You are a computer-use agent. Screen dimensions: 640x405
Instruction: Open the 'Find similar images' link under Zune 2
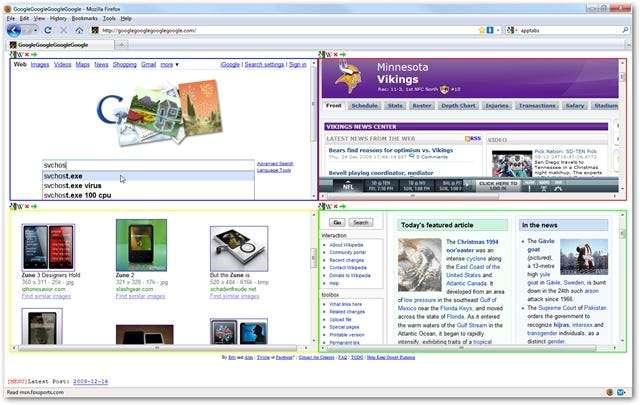click(140, 297)
